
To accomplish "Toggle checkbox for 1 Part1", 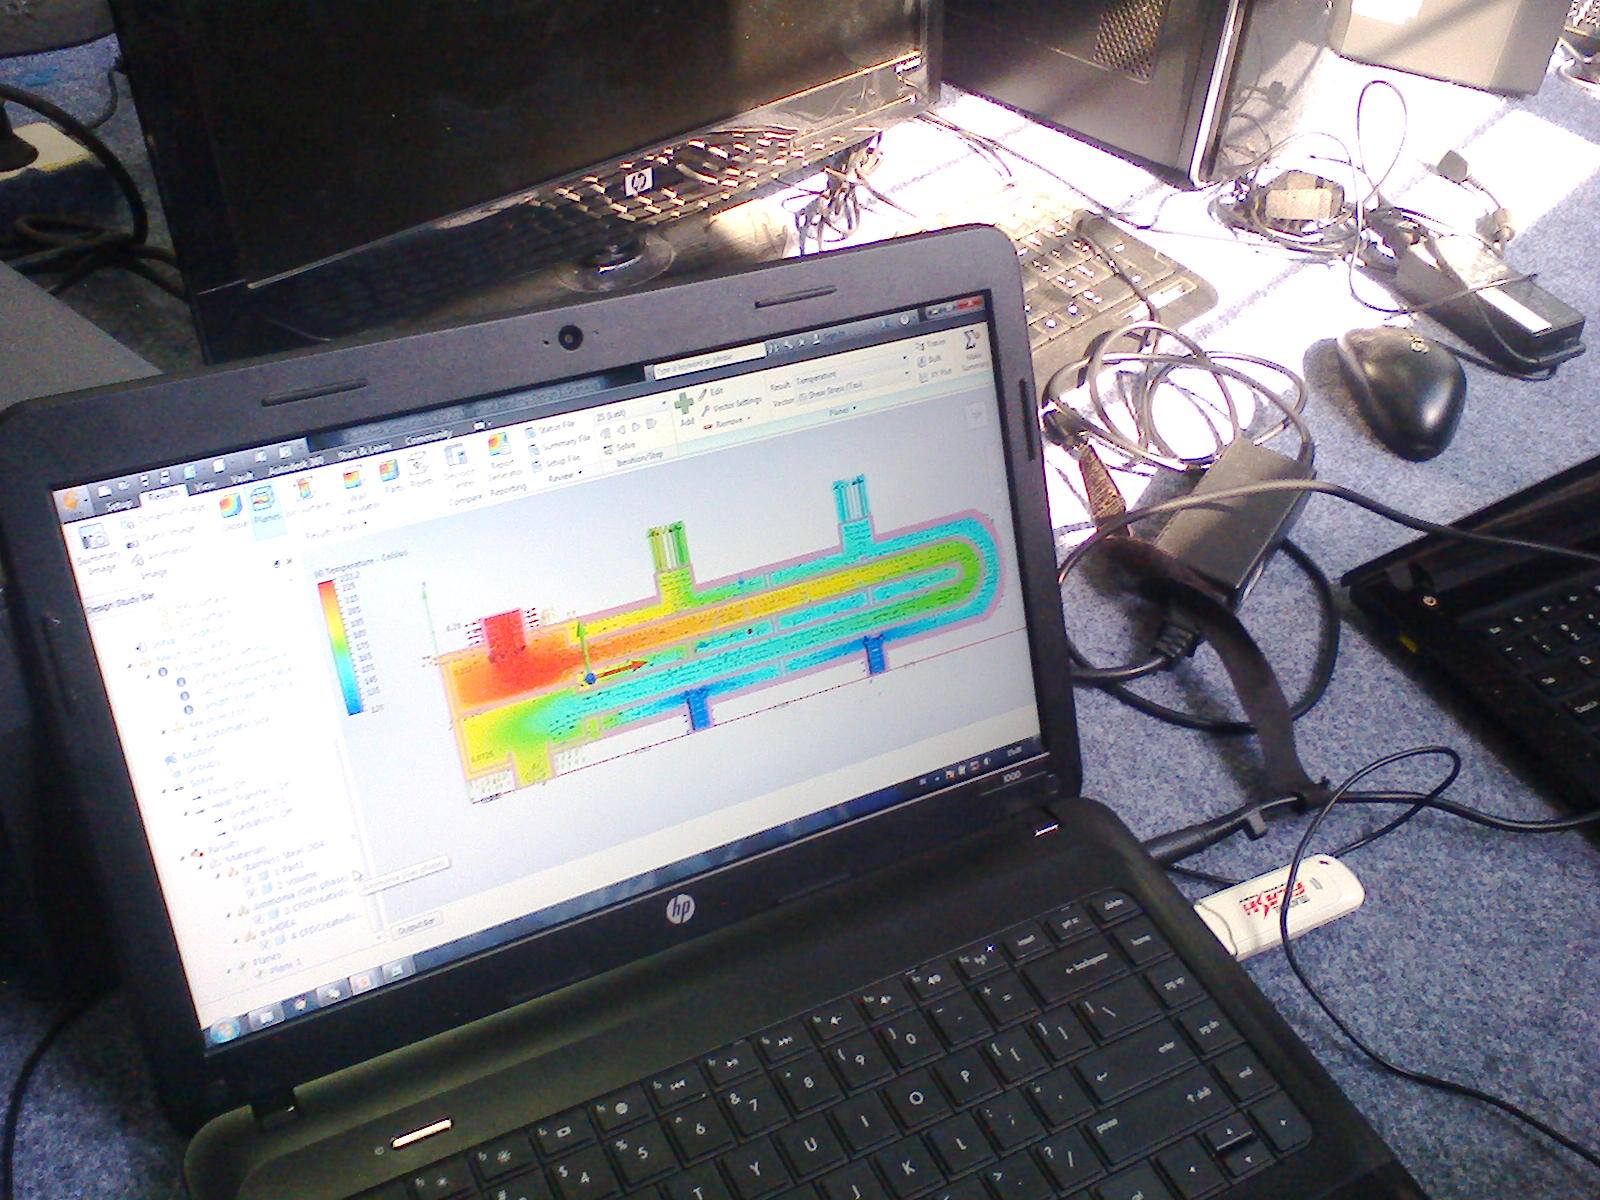I will tap(249, 879).
